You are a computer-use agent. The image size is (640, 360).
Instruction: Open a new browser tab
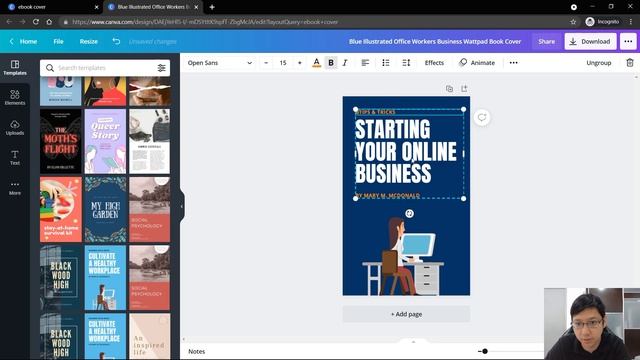pyautogui.click(x=212, y=7)
